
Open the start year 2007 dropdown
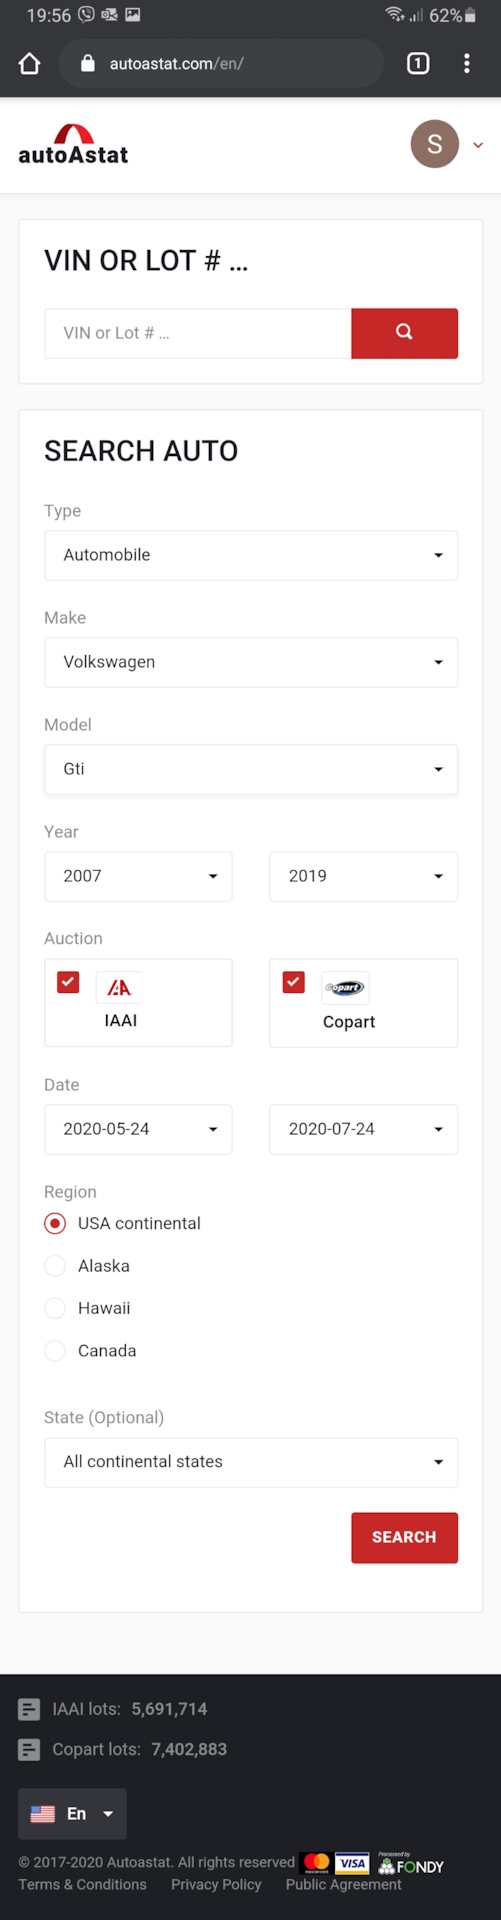(x=138, y=876)
